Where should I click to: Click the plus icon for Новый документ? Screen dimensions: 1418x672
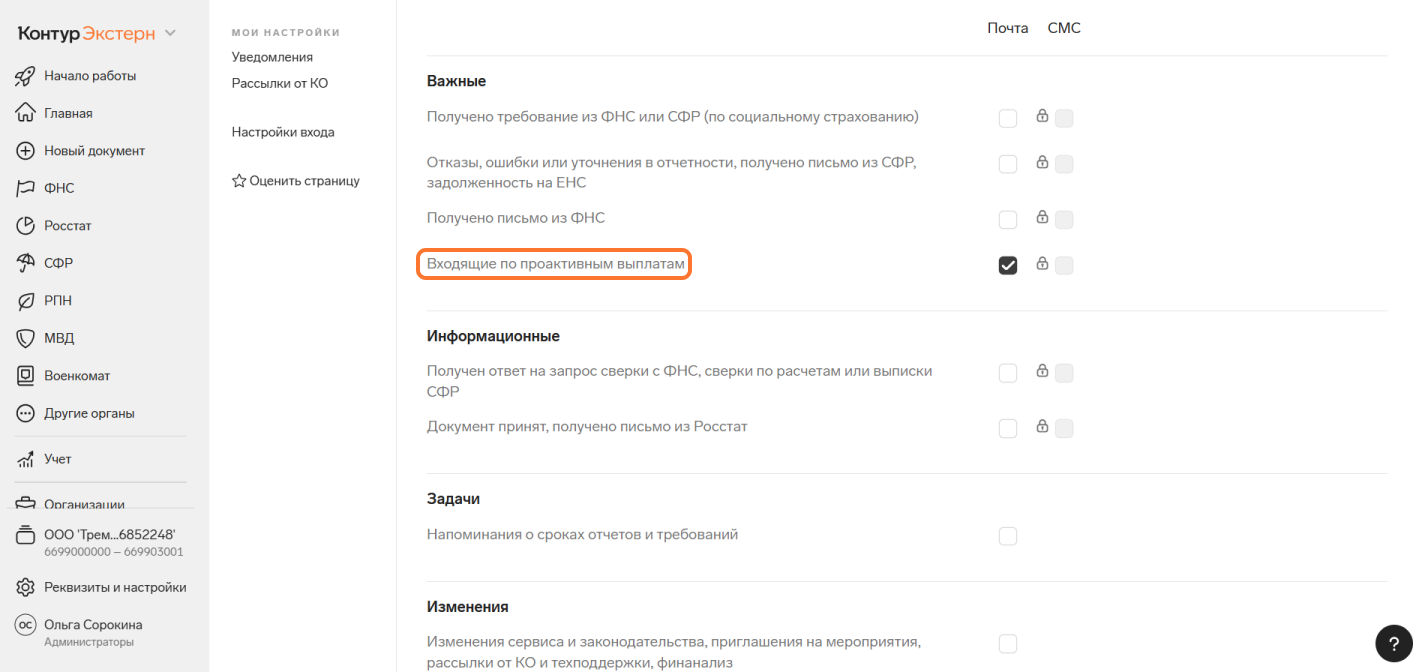click(26, 151)
